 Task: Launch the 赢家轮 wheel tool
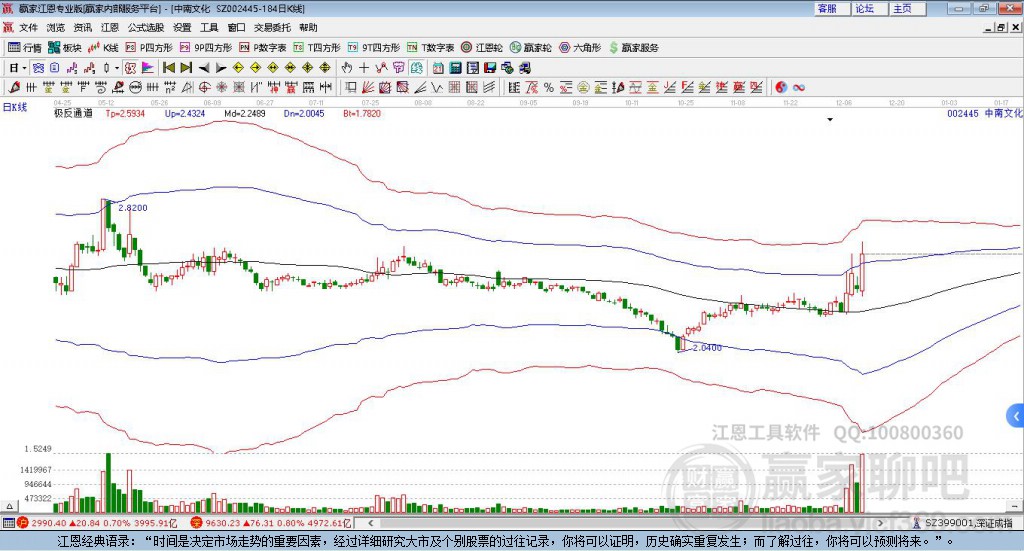pos(530,48)
